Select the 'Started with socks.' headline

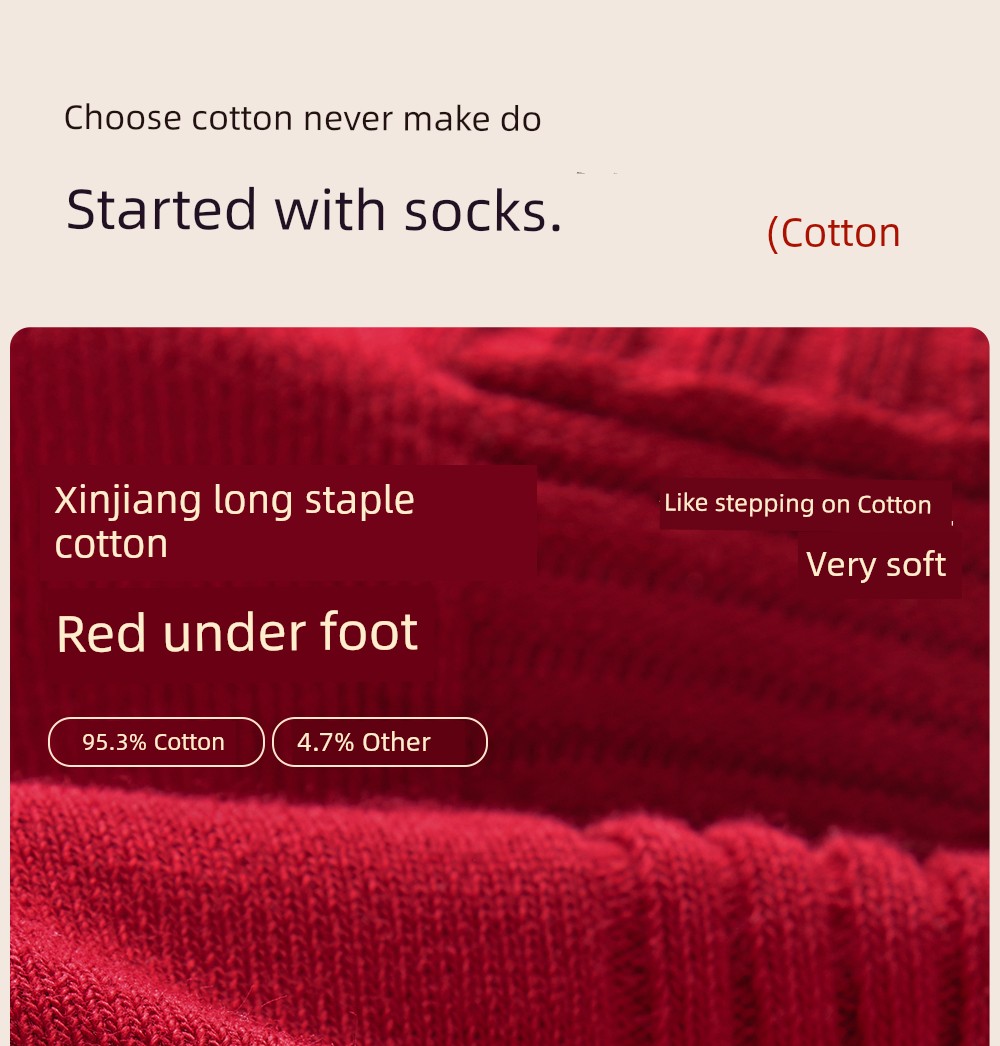click(314, 210)
